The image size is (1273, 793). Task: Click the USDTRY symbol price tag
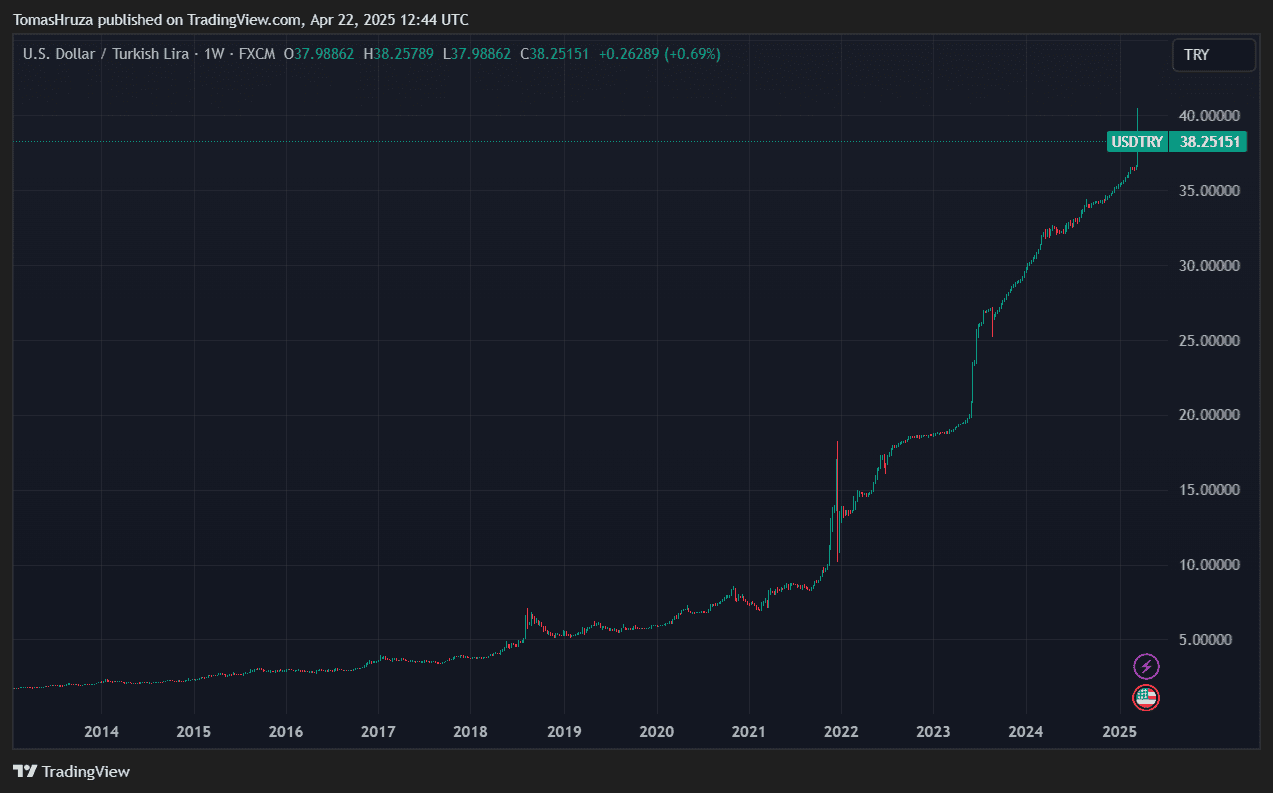click(x=1137, y=142)
